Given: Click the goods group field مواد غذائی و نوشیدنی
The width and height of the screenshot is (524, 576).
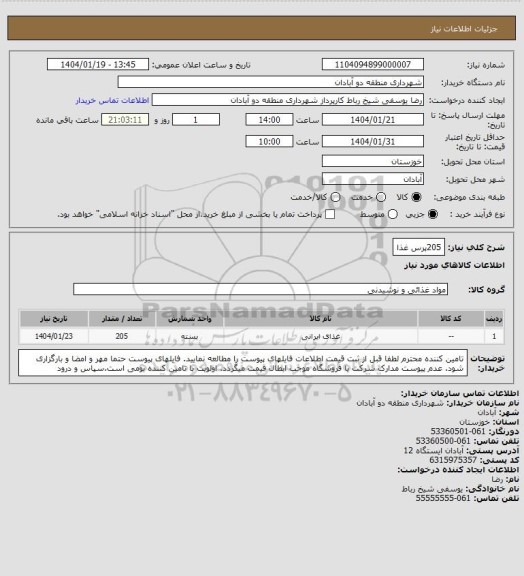Looking at the screenshot, I should coord(260,289).
